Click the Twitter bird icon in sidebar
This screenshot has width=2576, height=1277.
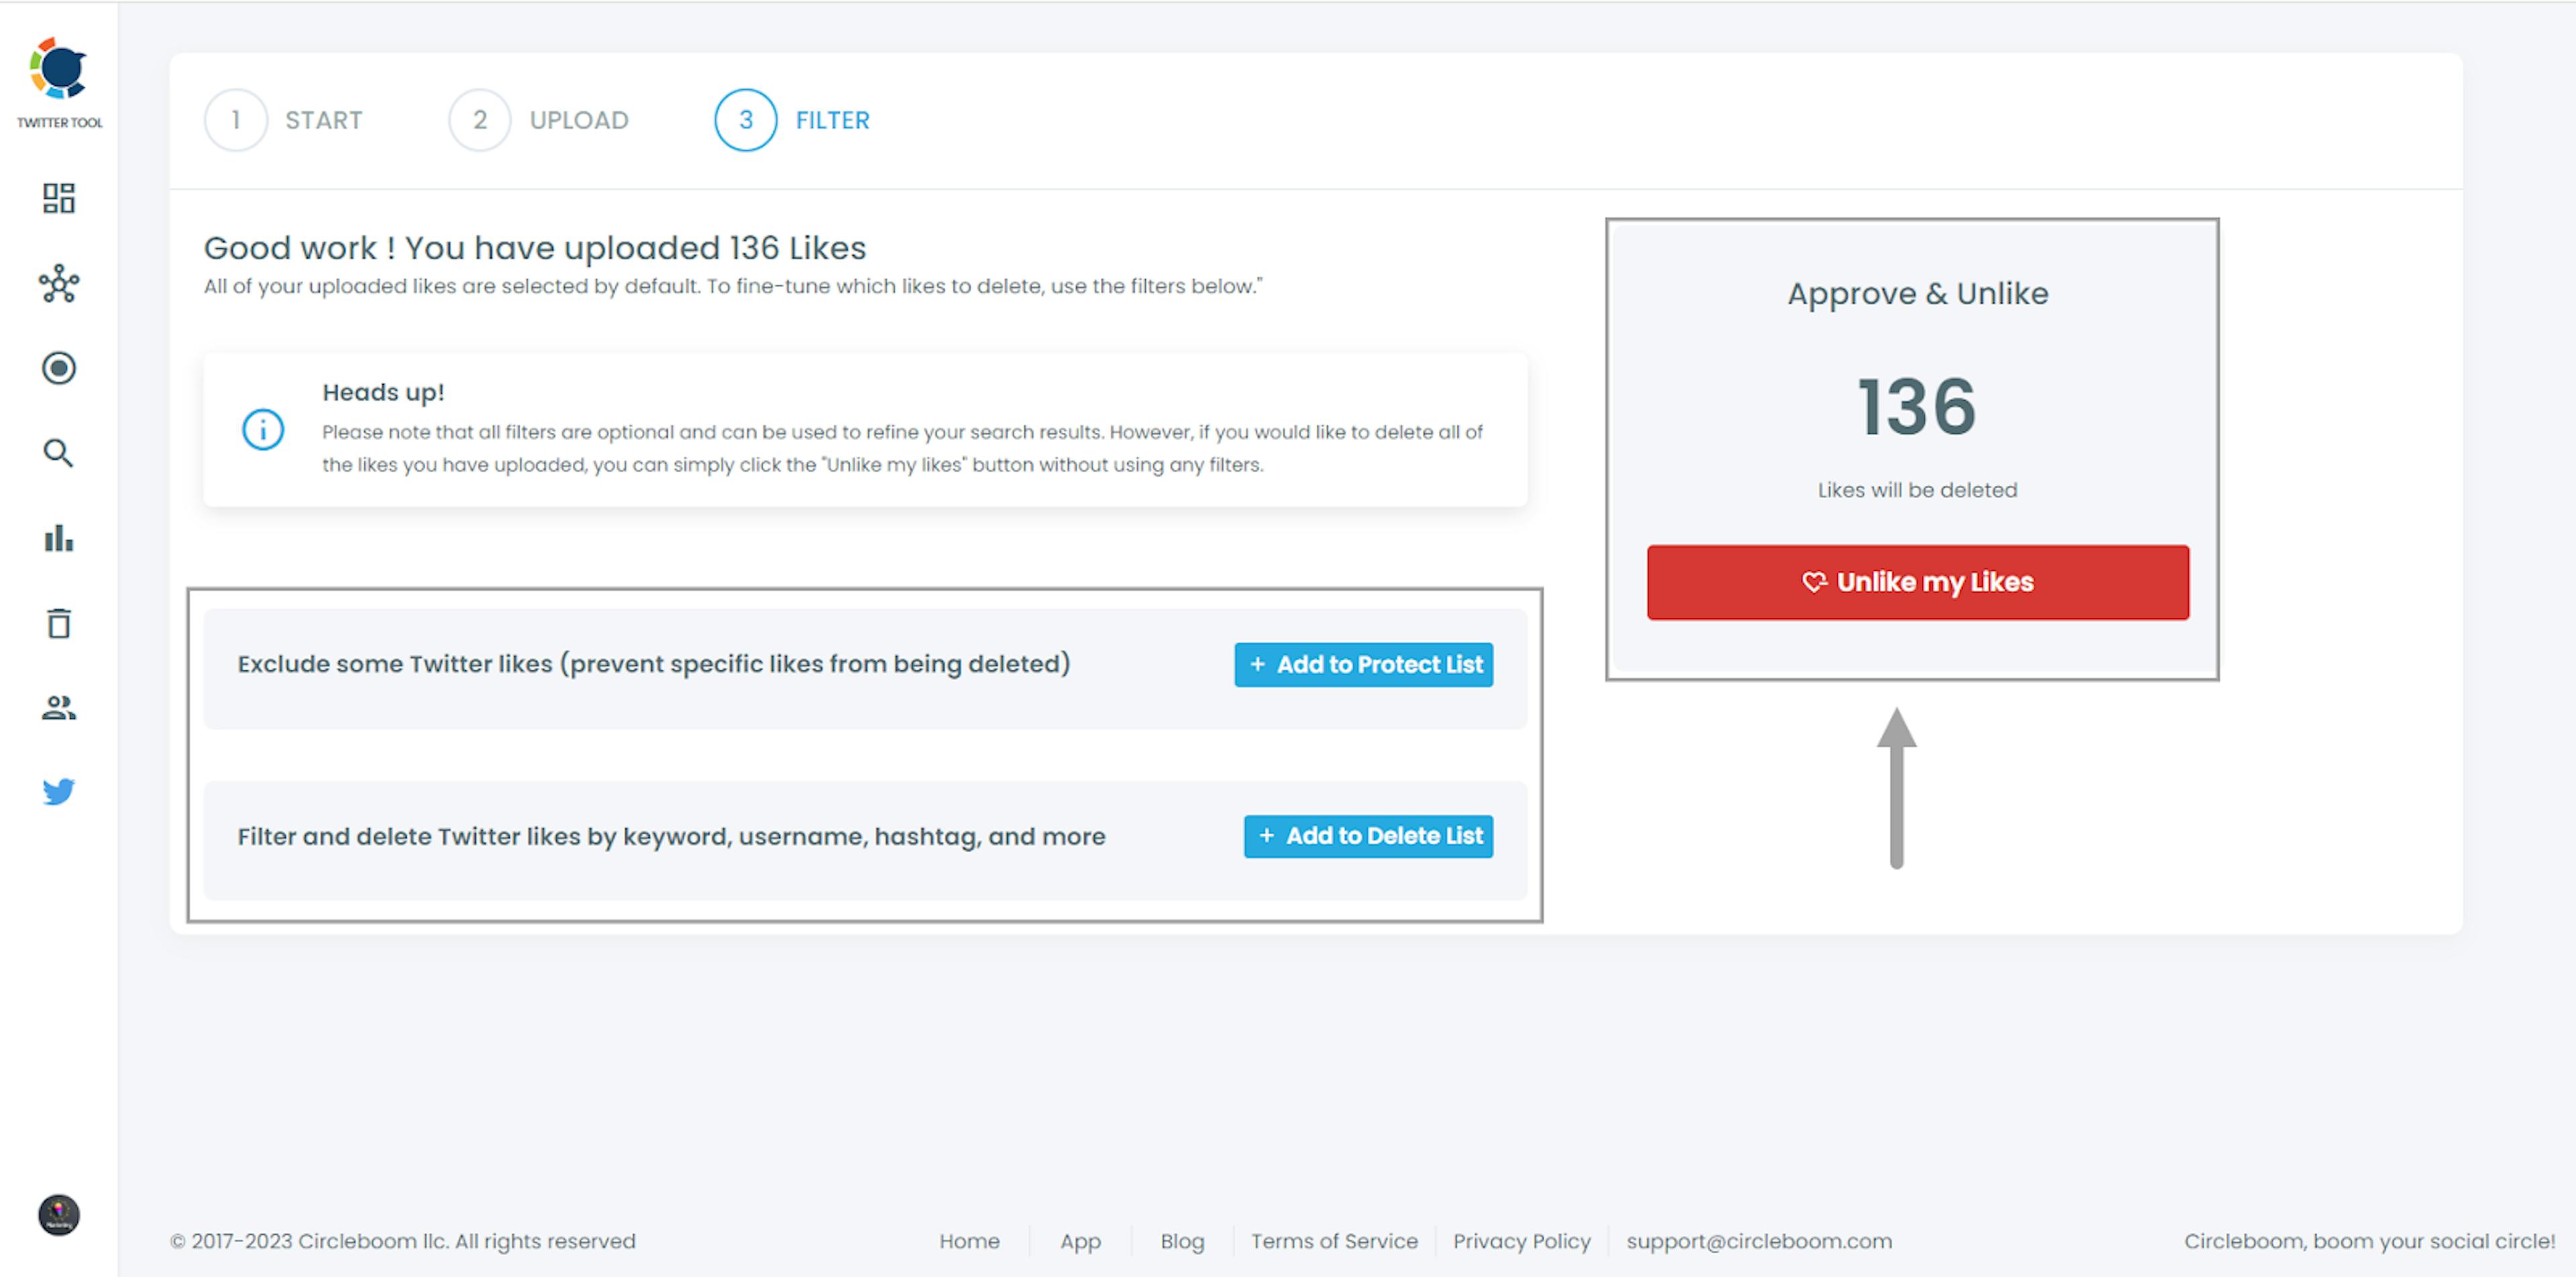[x=58, y=792]
